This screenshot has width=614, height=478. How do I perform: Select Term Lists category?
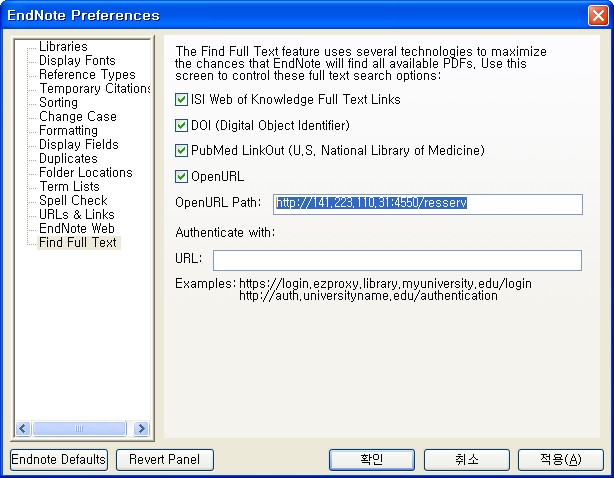click(69, 186)
